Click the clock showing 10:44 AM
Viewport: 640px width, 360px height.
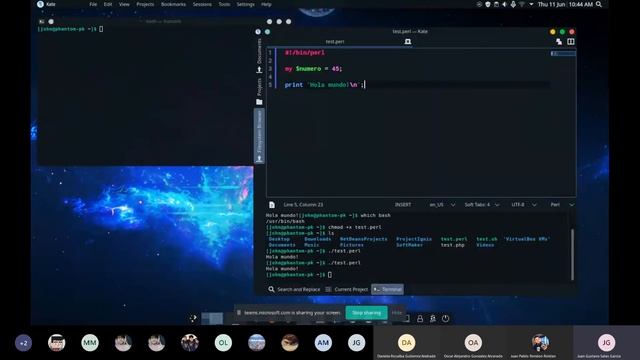pos(580,4)
